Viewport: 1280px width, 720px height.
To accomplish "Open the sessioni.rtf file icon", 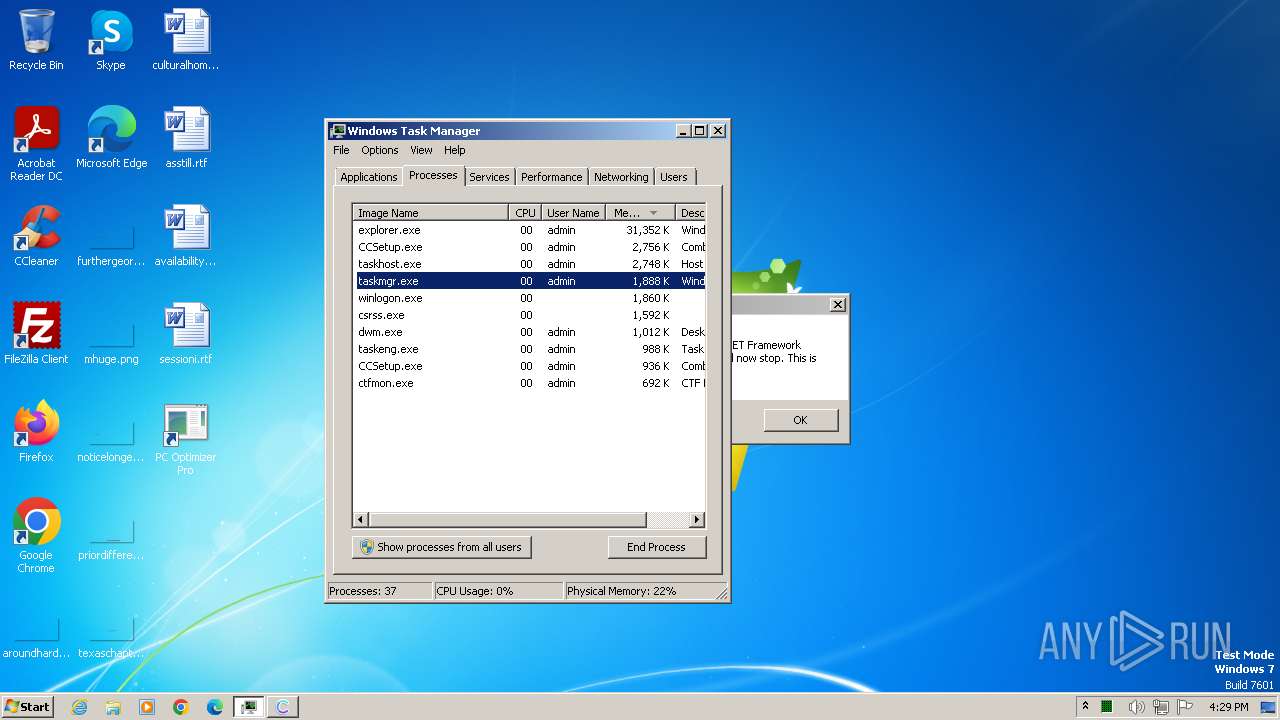I will (186, 334).
